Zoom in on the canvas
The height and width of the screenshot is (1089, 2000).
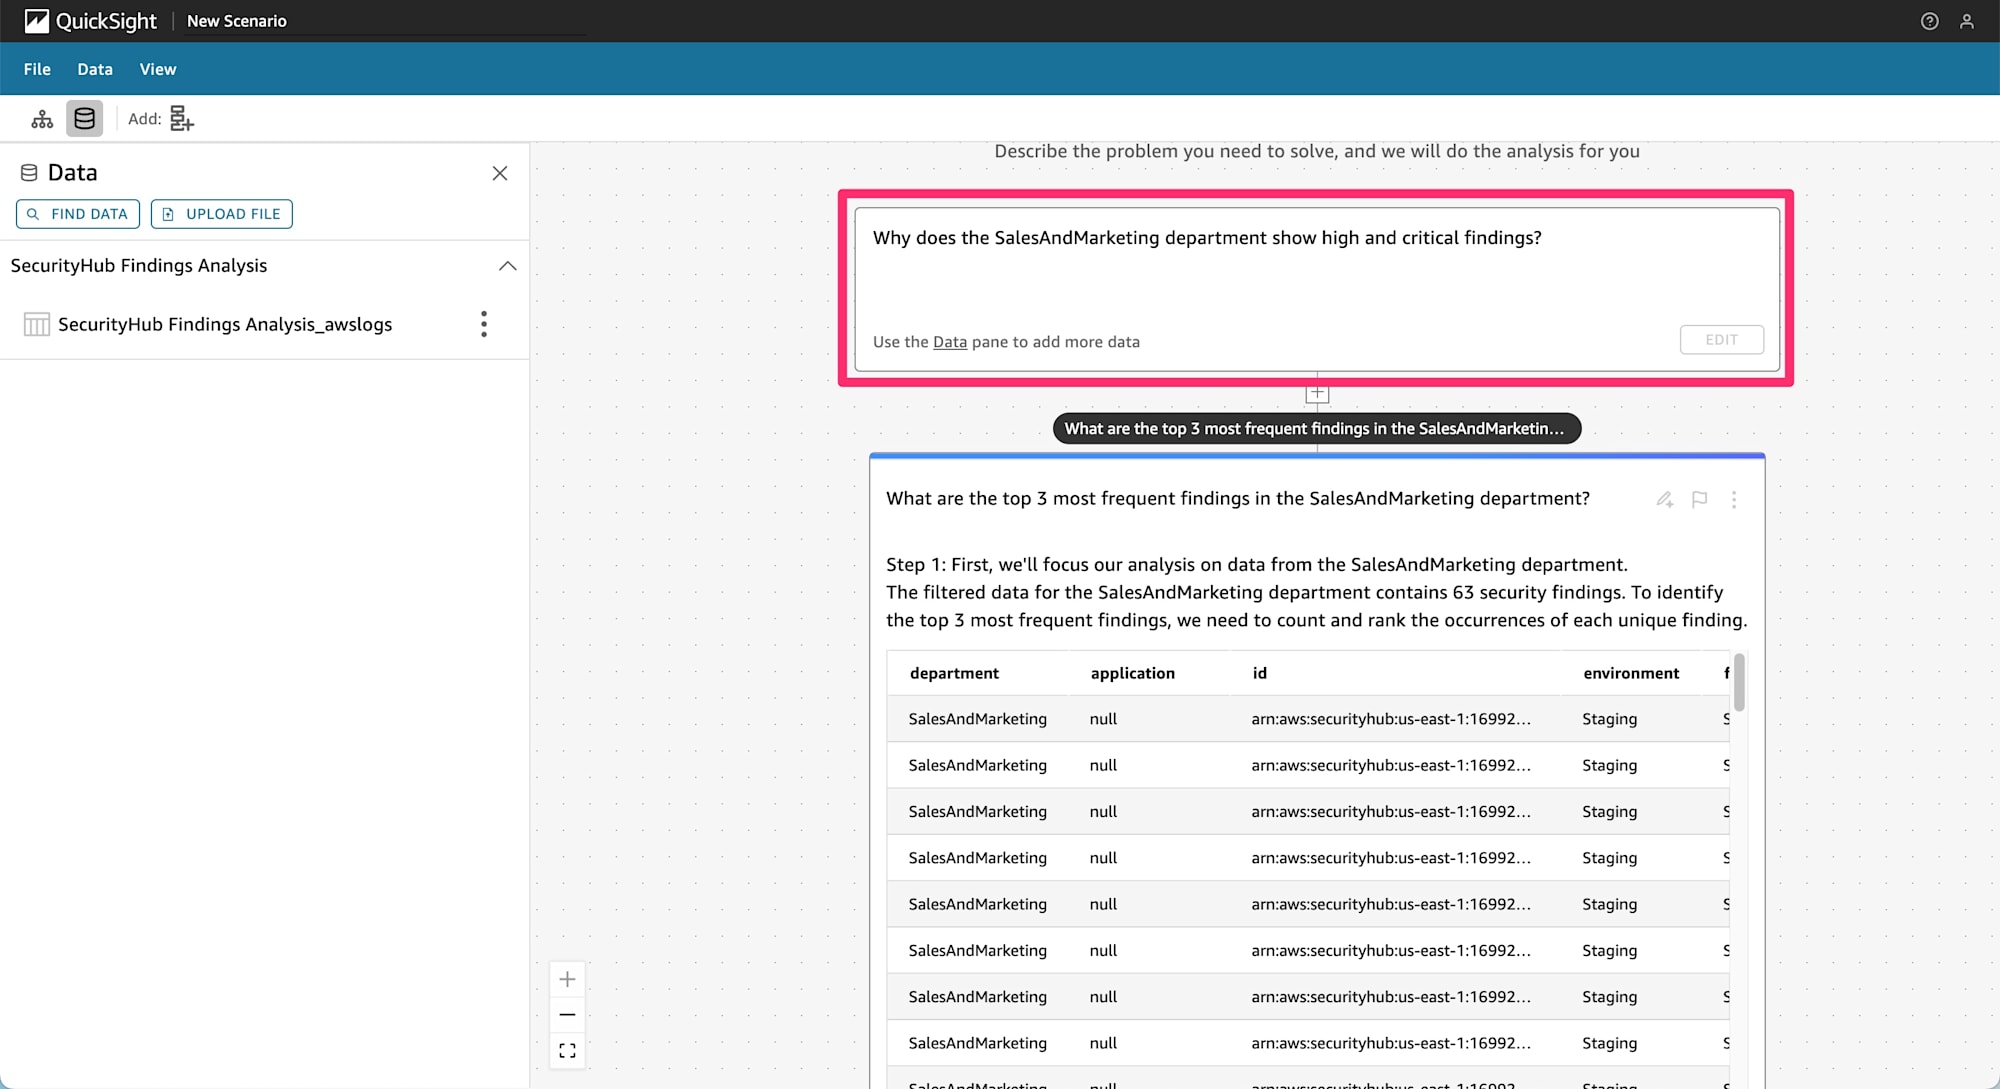coord(567,979)
